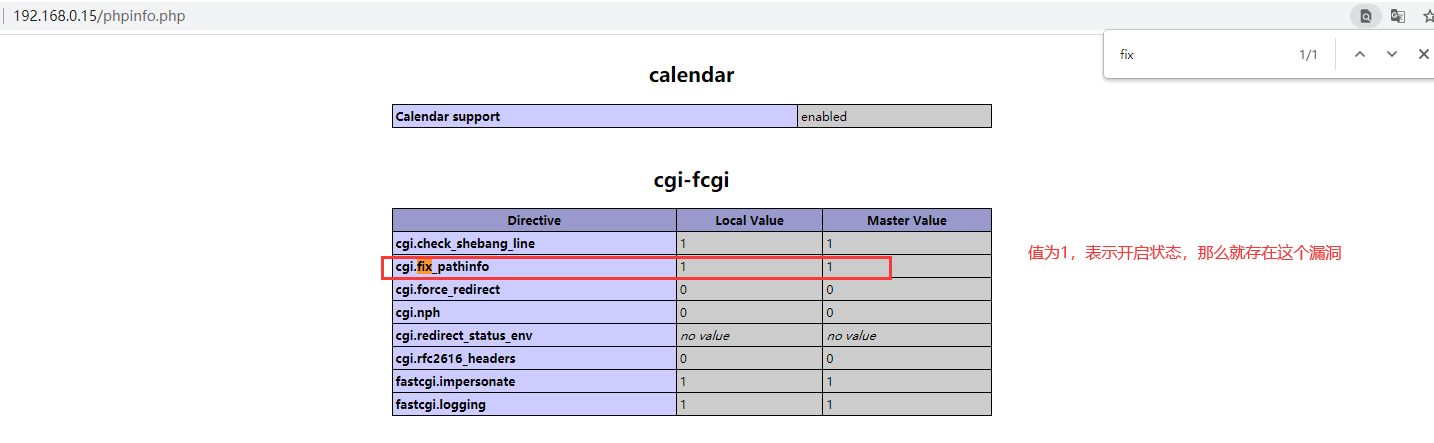Select the cgi.fix_pathinfo directive name
Screen dimensions: 1434x443
click(x=442, y=267)
